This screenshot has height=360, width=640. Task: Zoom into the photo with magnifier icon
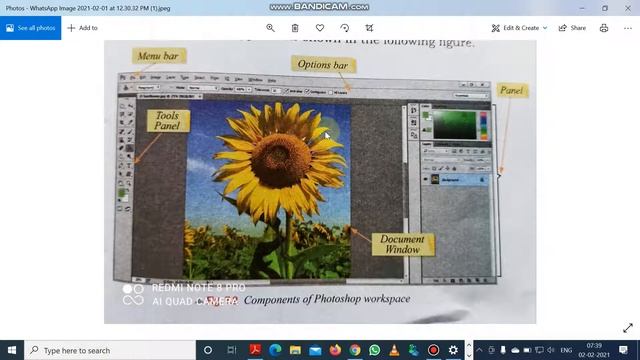pos(270,28)
